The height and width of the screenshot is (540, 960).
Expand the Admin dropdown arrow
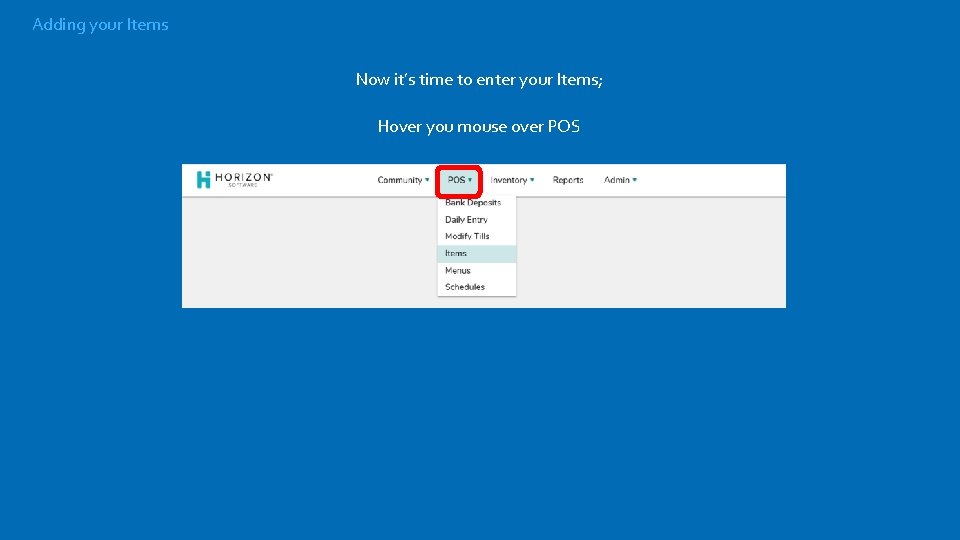[x=635, y=180]
